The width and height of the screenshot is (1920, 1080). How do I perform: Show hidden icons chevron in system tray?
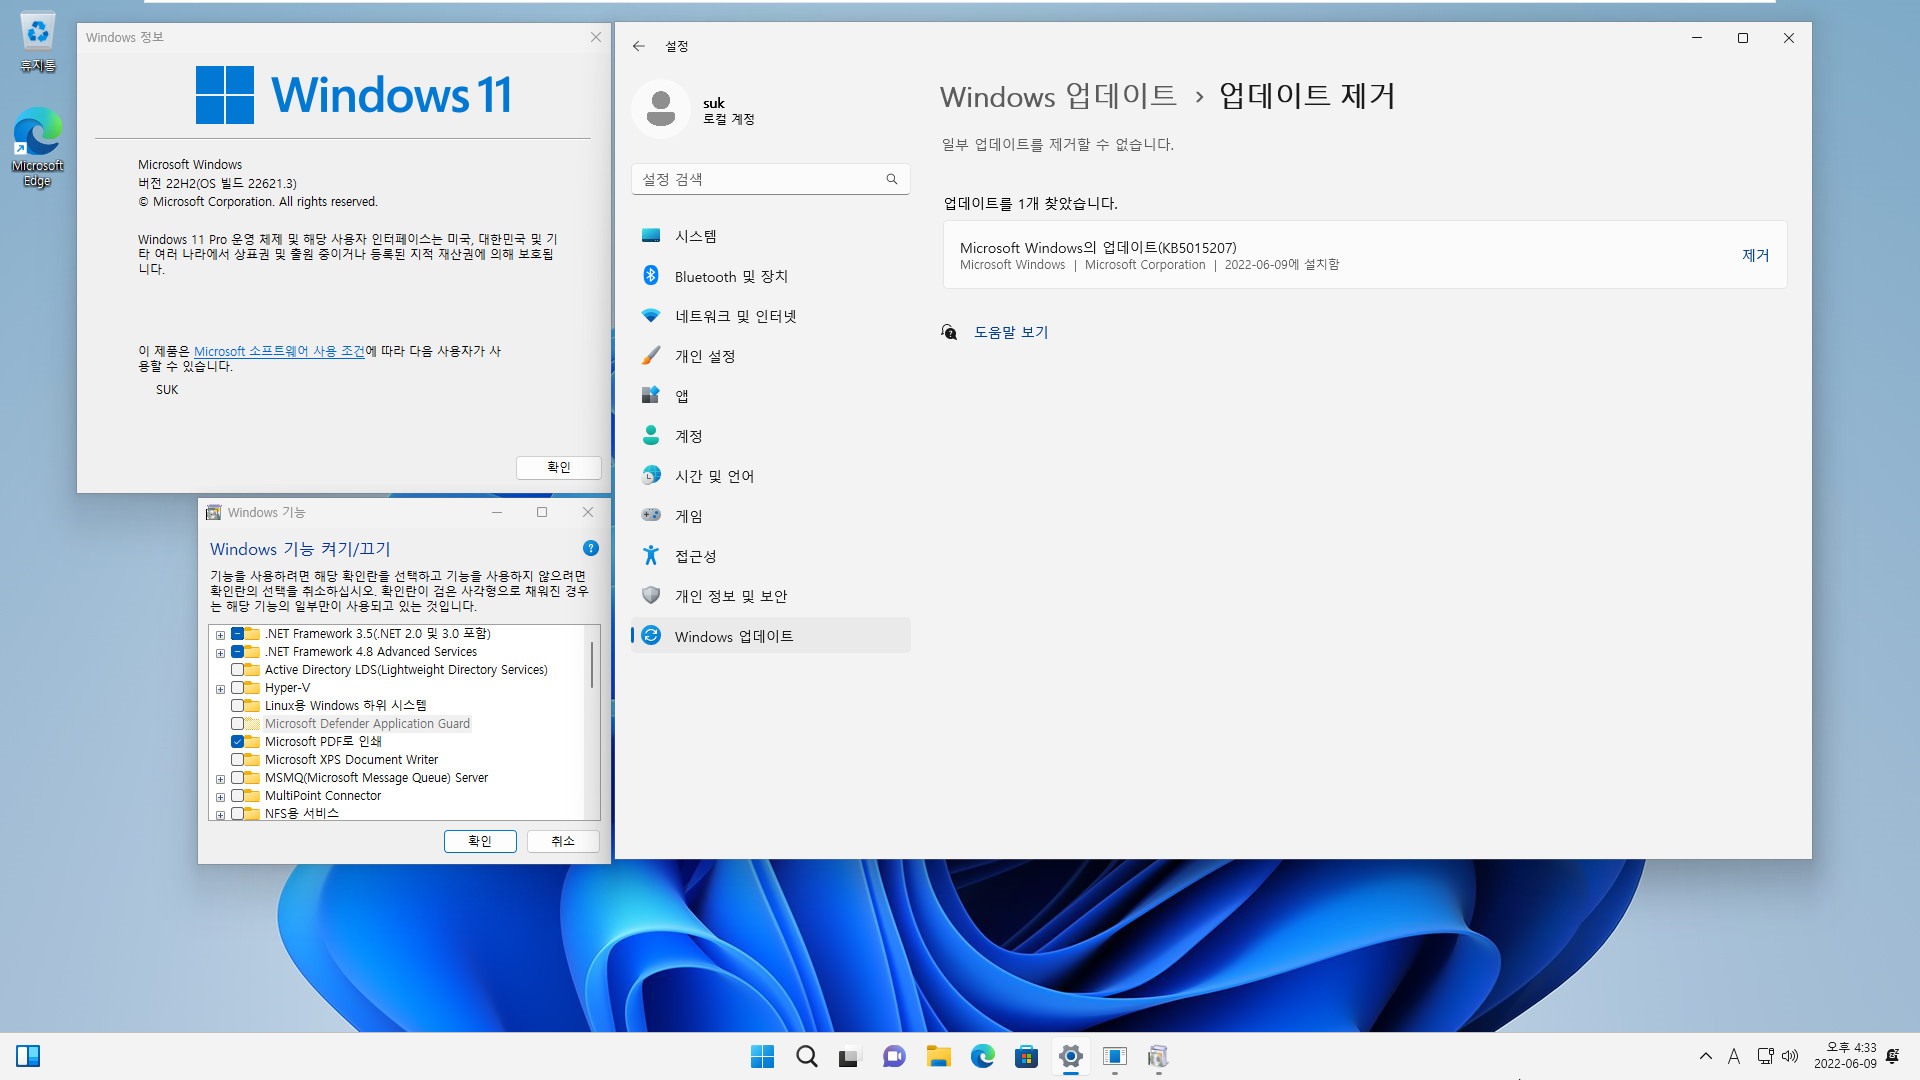pyautogui.click(x=1706, y=1056)
